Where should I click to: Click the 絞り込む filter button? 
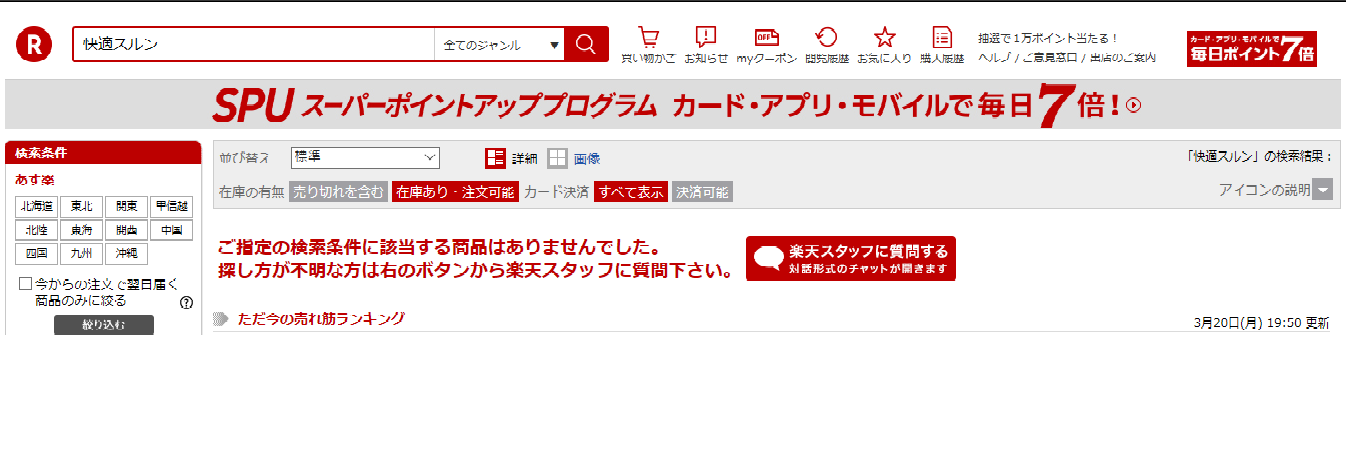point(104,325)
